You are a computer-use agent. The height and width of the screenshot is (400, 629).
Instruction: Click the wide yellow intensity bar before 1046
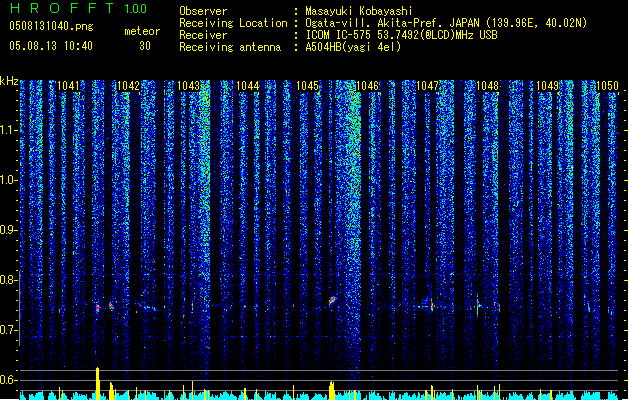(x=332, y=390)
